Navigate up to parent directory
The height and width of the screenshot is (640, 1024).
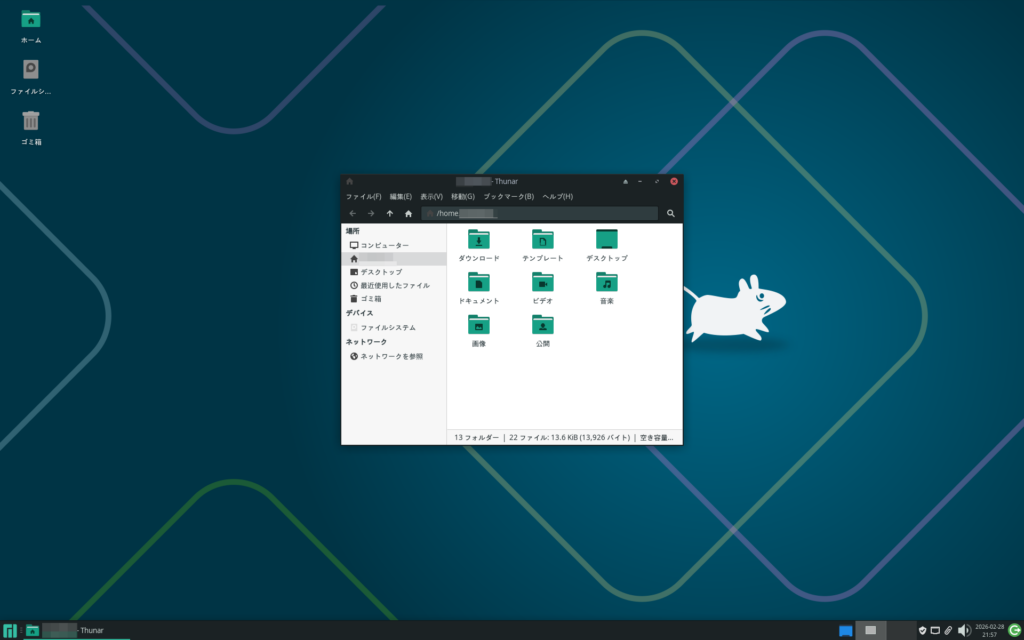[x=390, y=213]
